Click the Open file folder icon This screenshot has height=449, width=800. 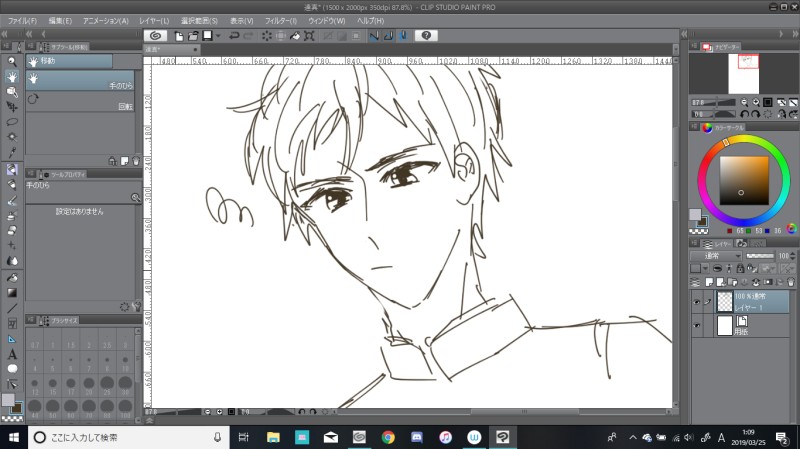[x=193, y=36]
